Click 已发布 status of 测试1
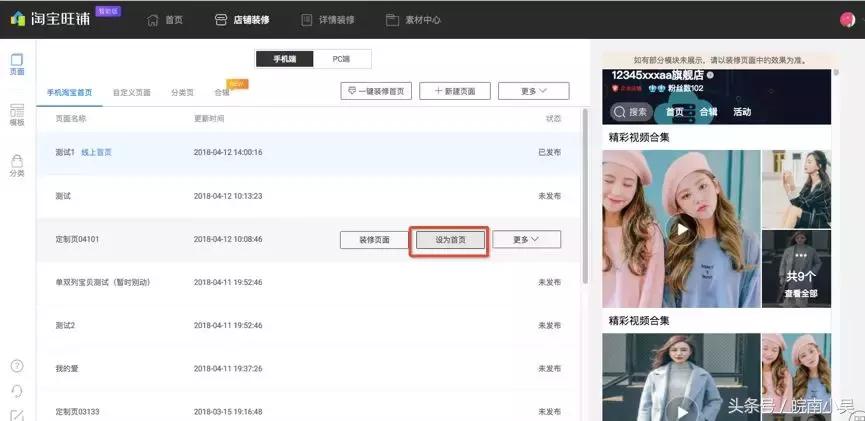The image size is (865, 421). click(549, 152)
